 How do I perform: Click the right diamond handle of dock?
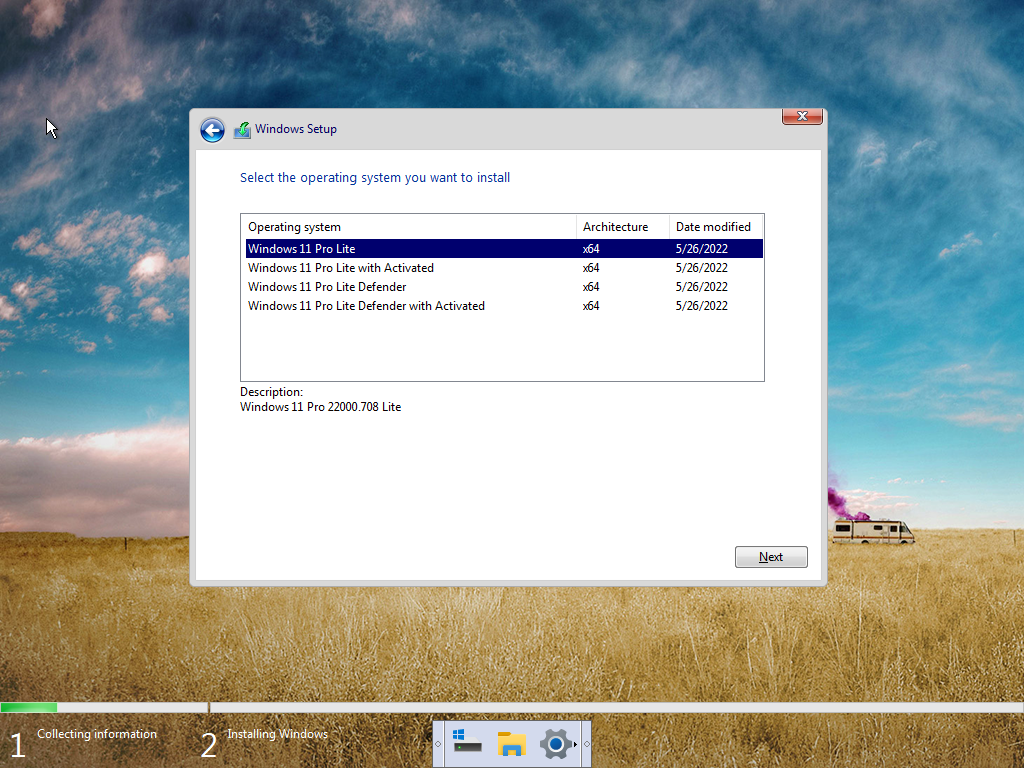tap(586, 744)
